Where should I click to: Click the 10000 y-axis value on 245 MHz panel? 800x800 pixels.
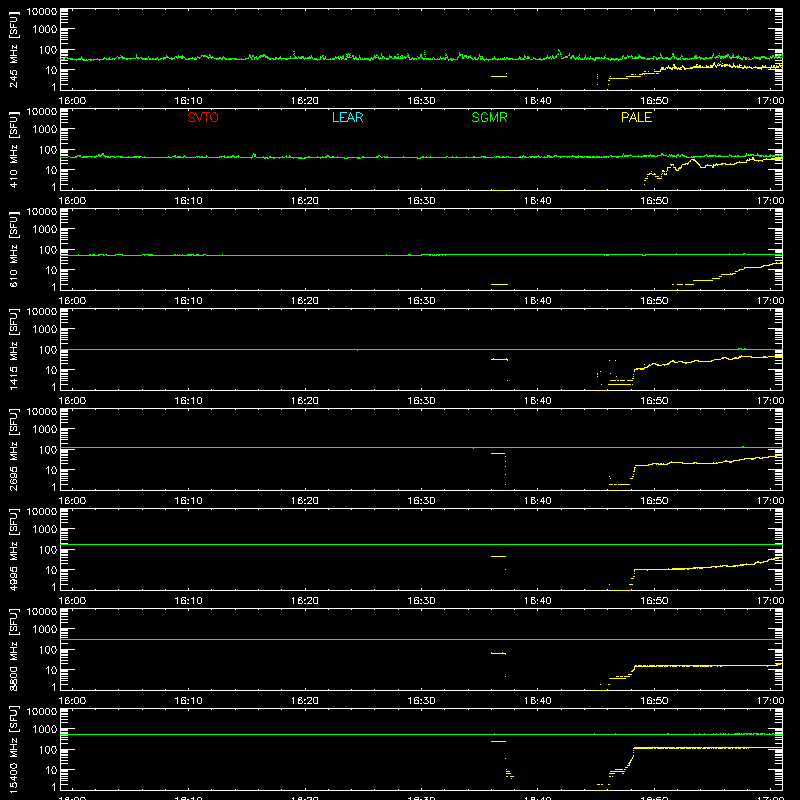click(x=42, y=12)
